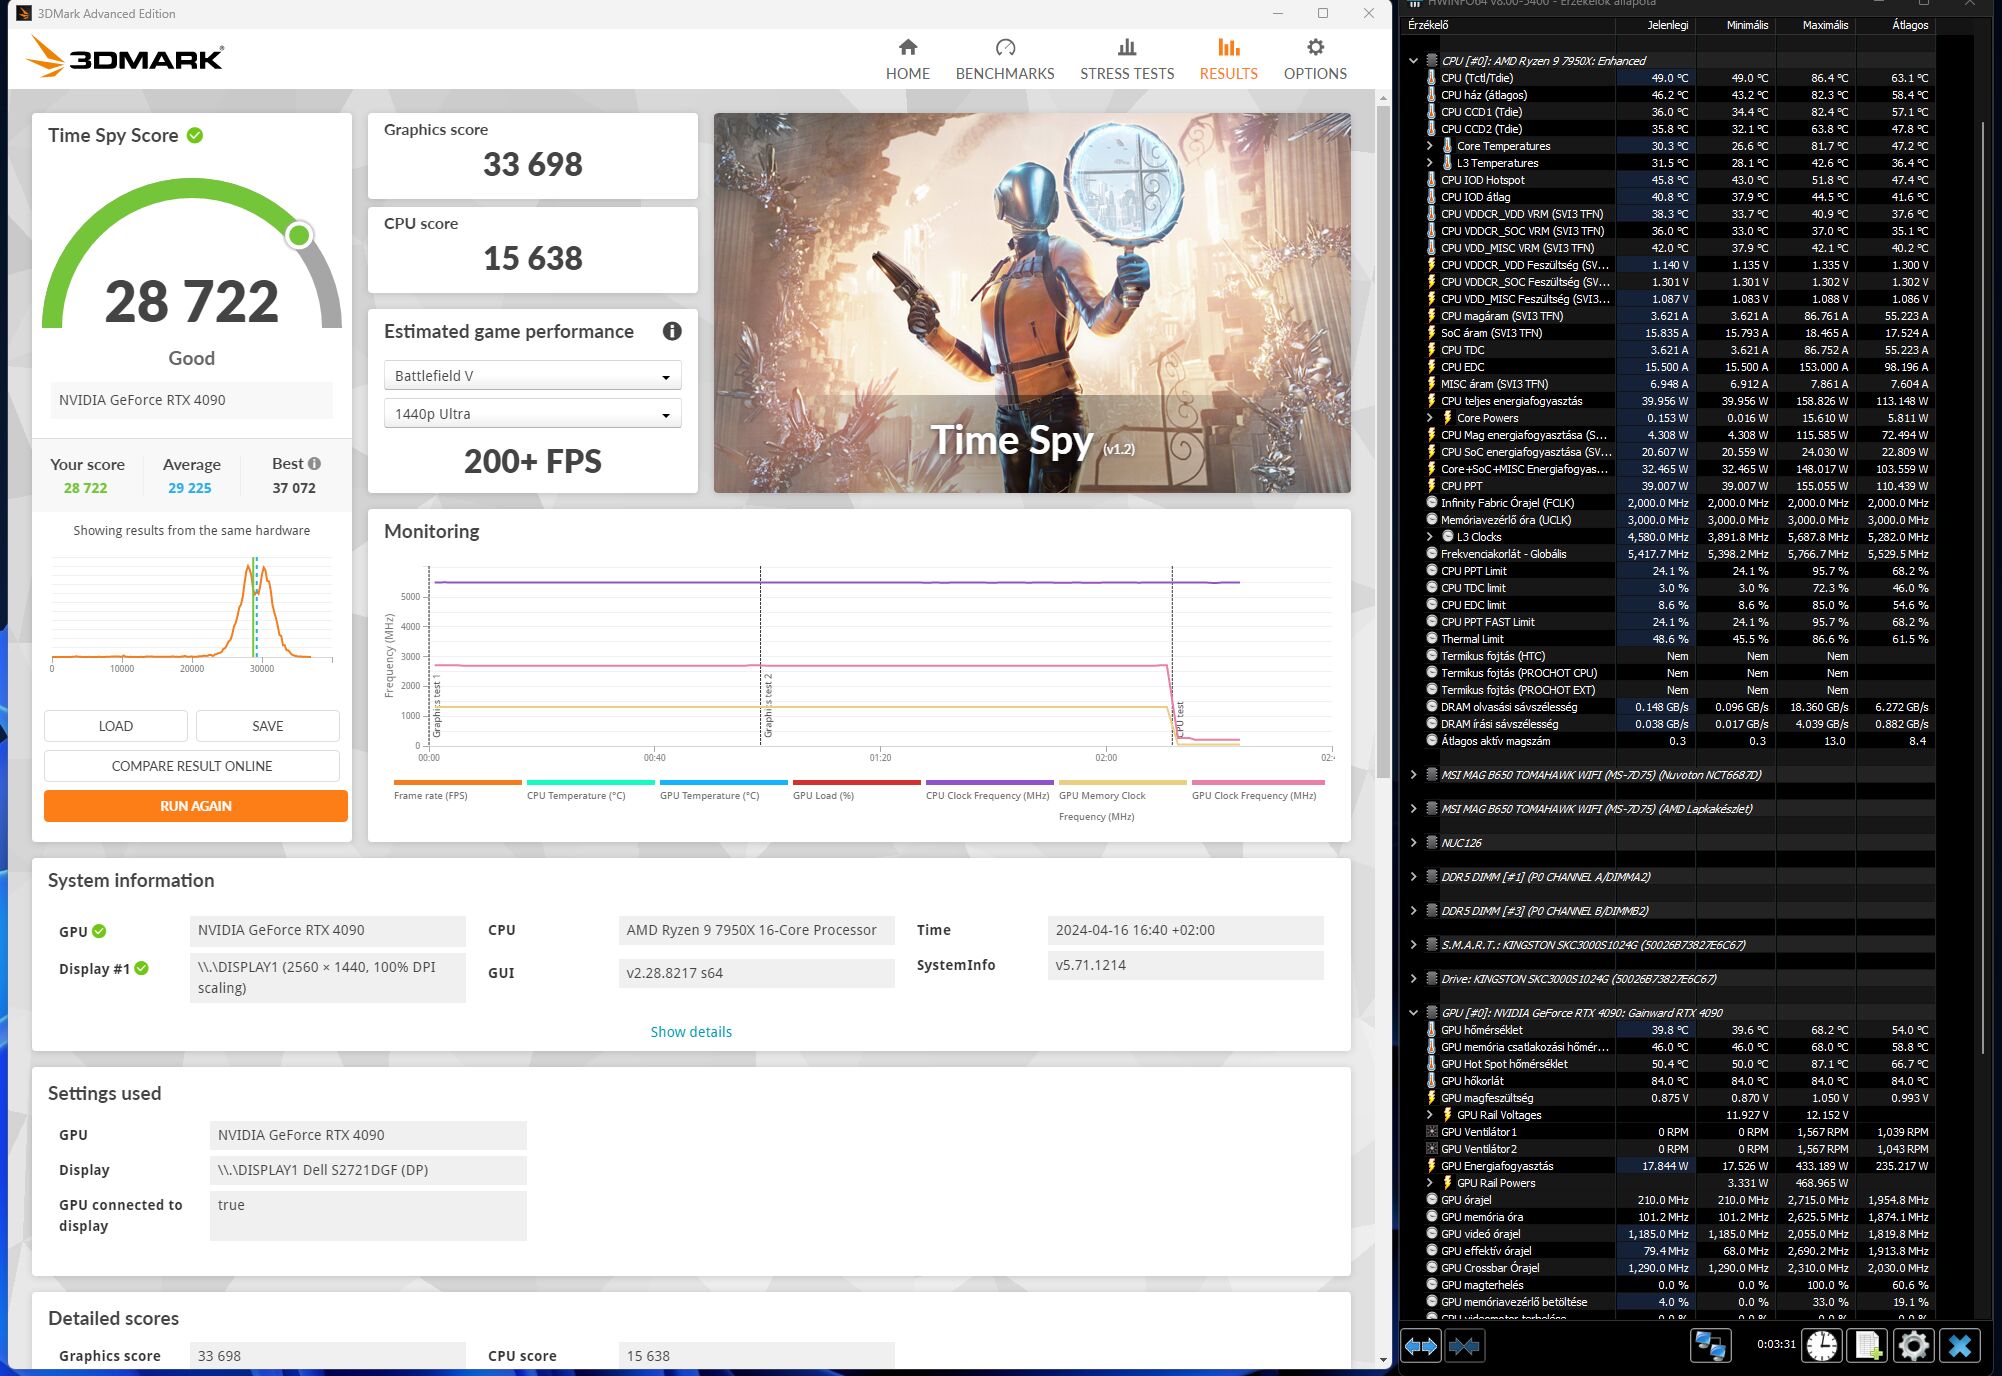Screen dimensions: 2002x1376
Task: Expand L3 Clocks sensor group
Action: pos(1429,537)
